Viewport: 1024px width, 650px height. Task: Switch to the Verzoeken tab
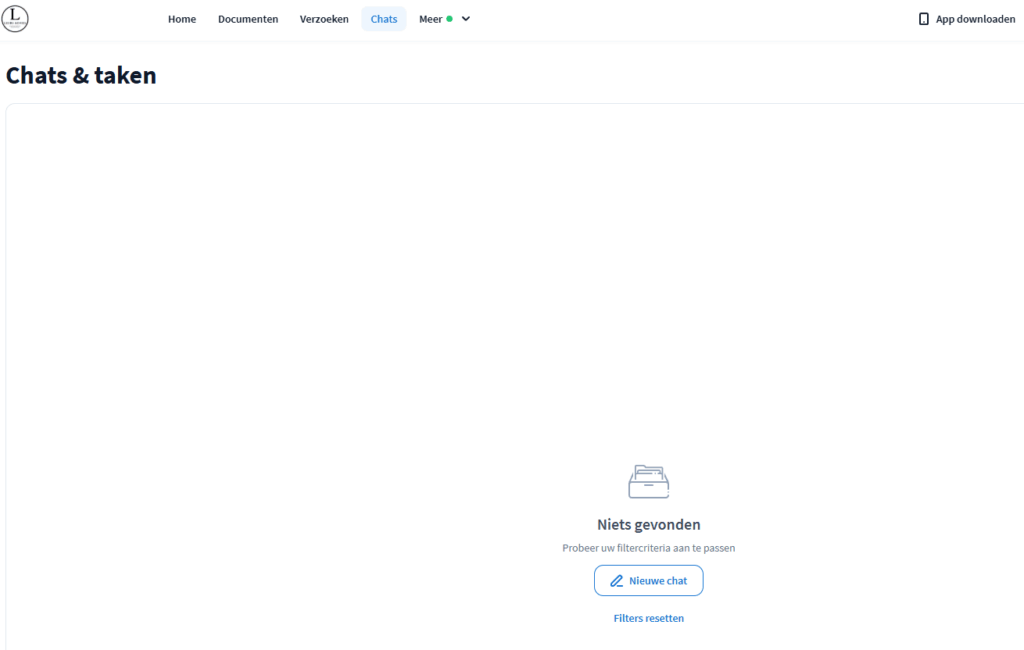[x=324, y=19]
